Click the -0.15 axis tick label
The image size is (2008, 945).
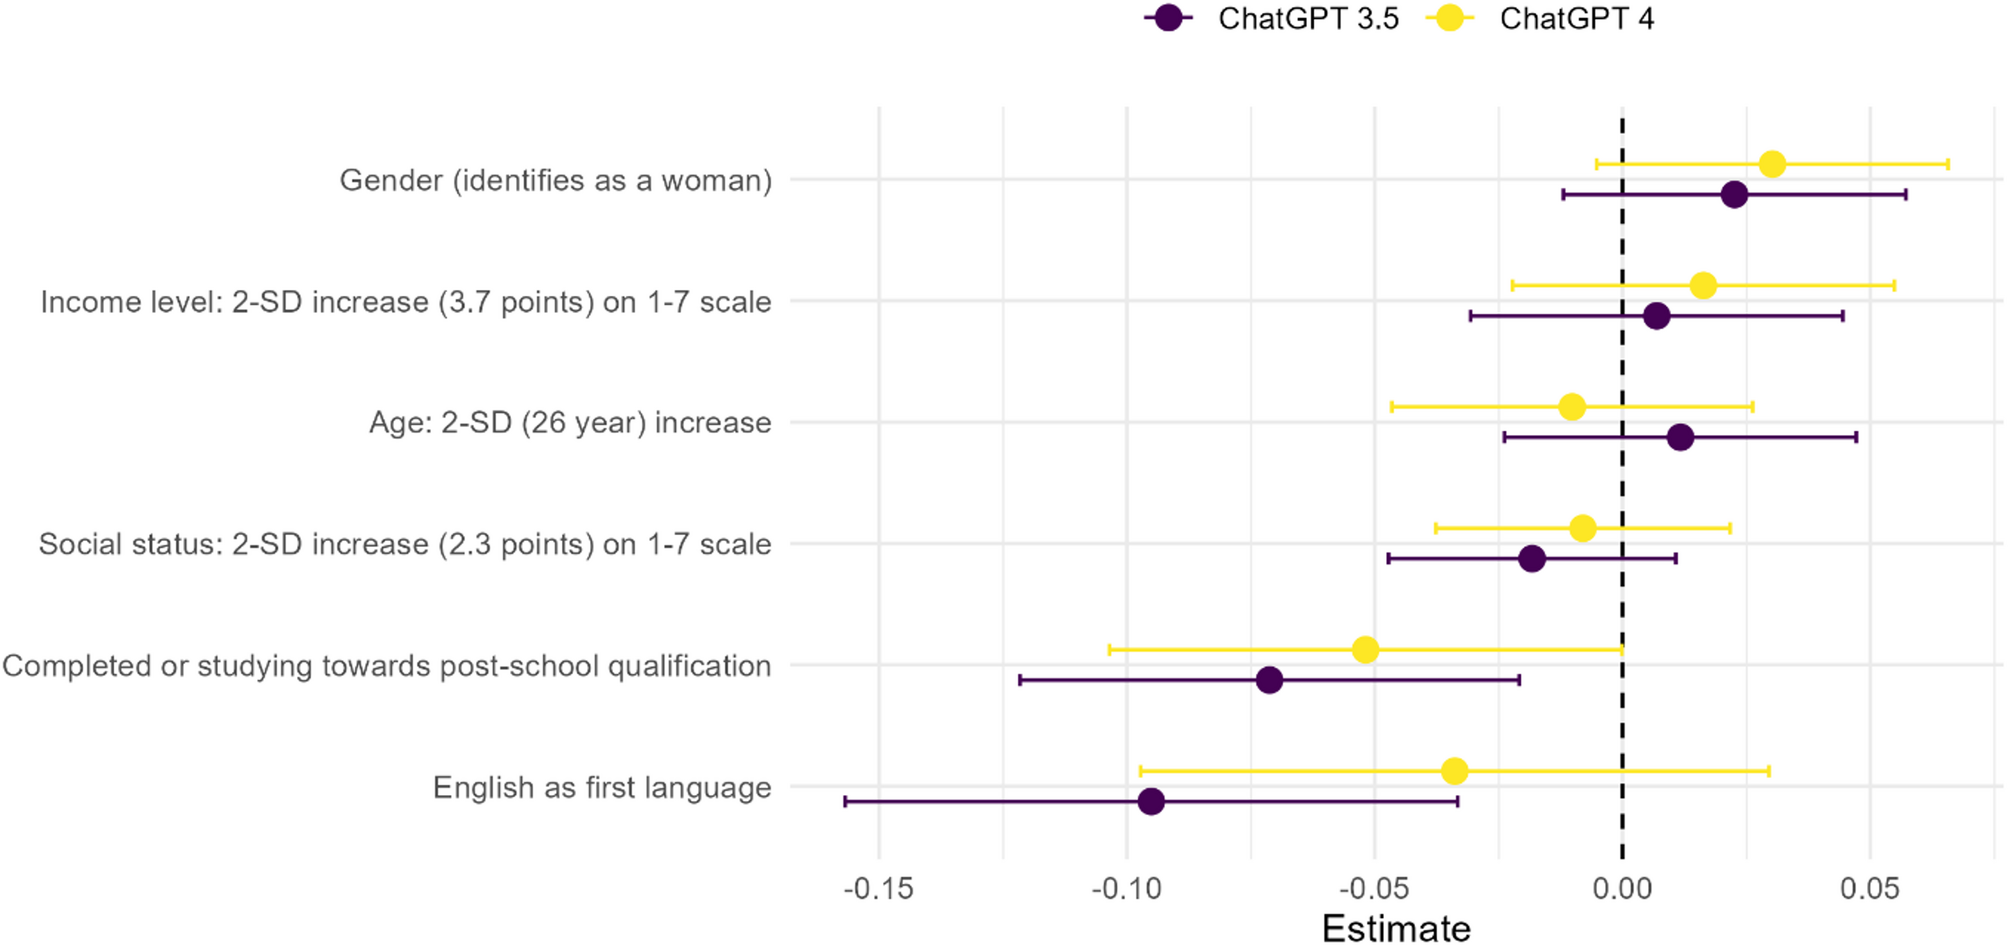point(878,888)
